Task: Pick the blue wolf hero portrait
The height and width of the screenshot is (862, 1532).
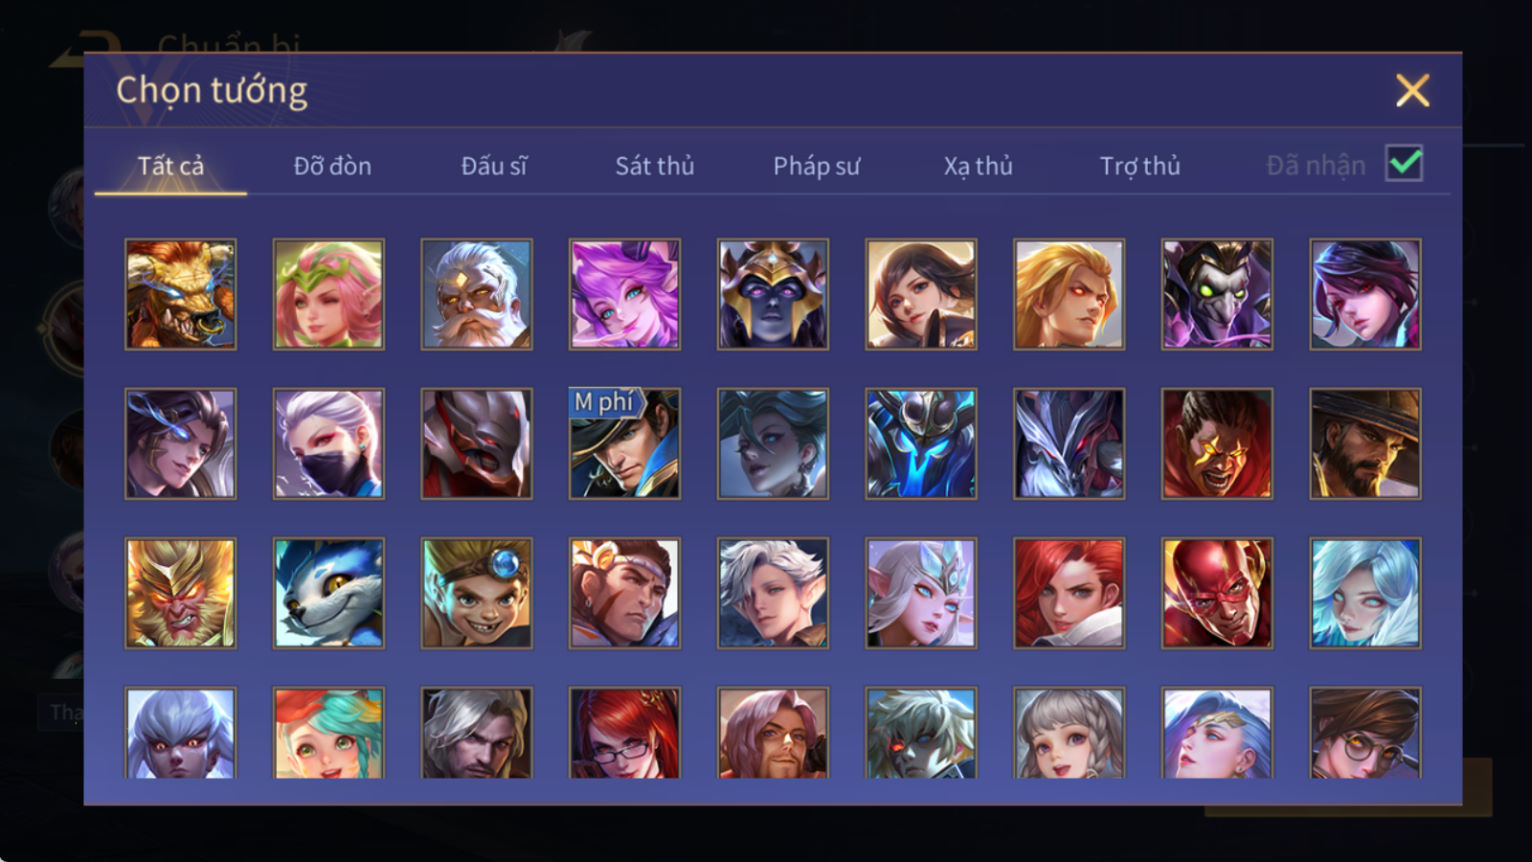Action: tap(329, 594)
